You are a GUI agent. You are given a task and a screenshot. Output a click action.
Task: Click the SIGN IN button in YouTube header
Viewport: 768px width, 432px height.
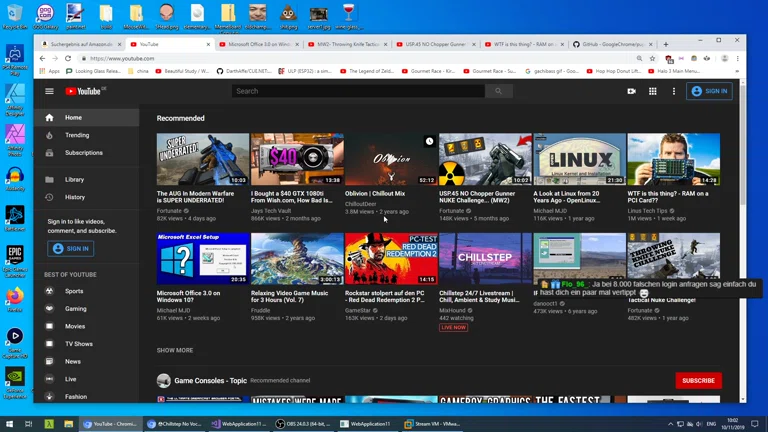tap(709, 91)
